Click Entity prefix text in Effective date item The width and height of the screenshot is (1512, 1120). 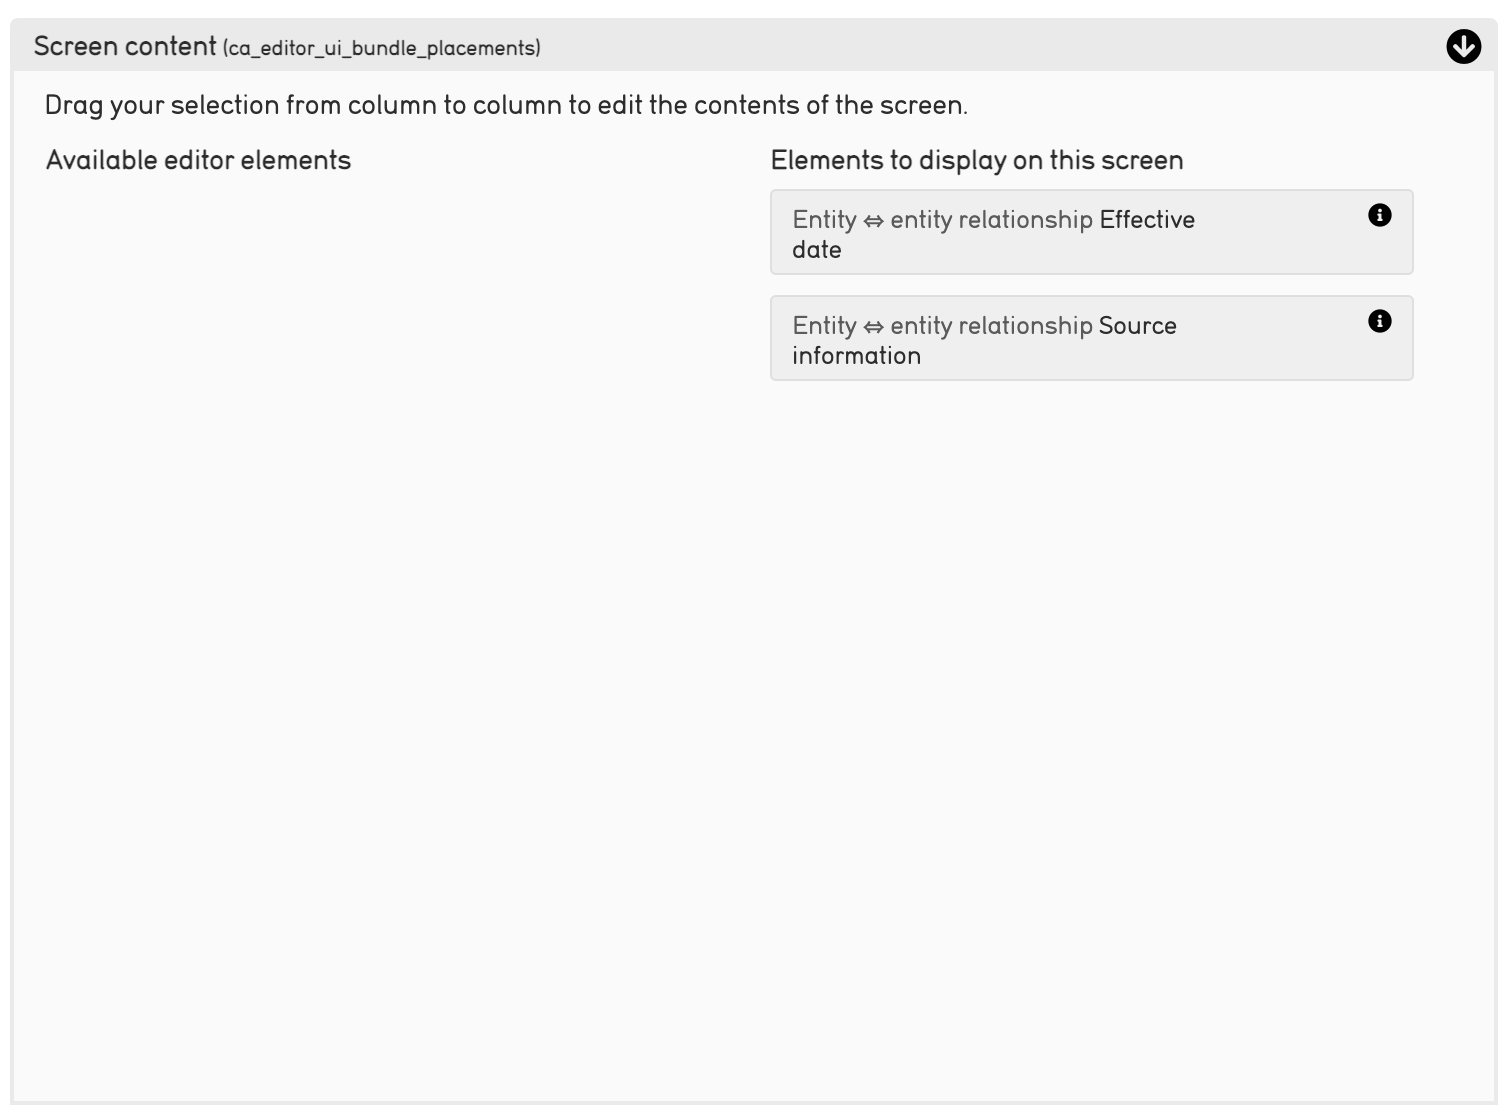tap(824, 220)
